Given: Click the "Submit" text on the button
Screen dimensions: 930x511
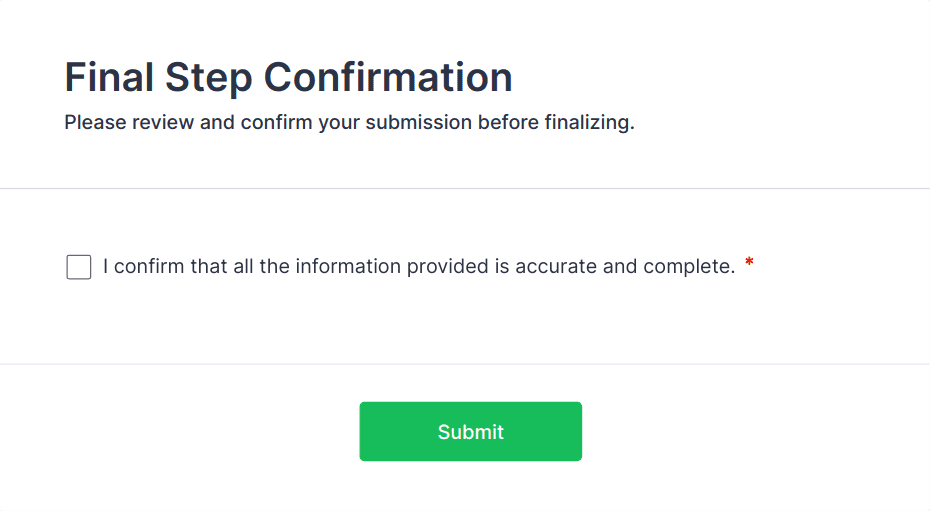Looking at the screenshot, I should point(470,432).
